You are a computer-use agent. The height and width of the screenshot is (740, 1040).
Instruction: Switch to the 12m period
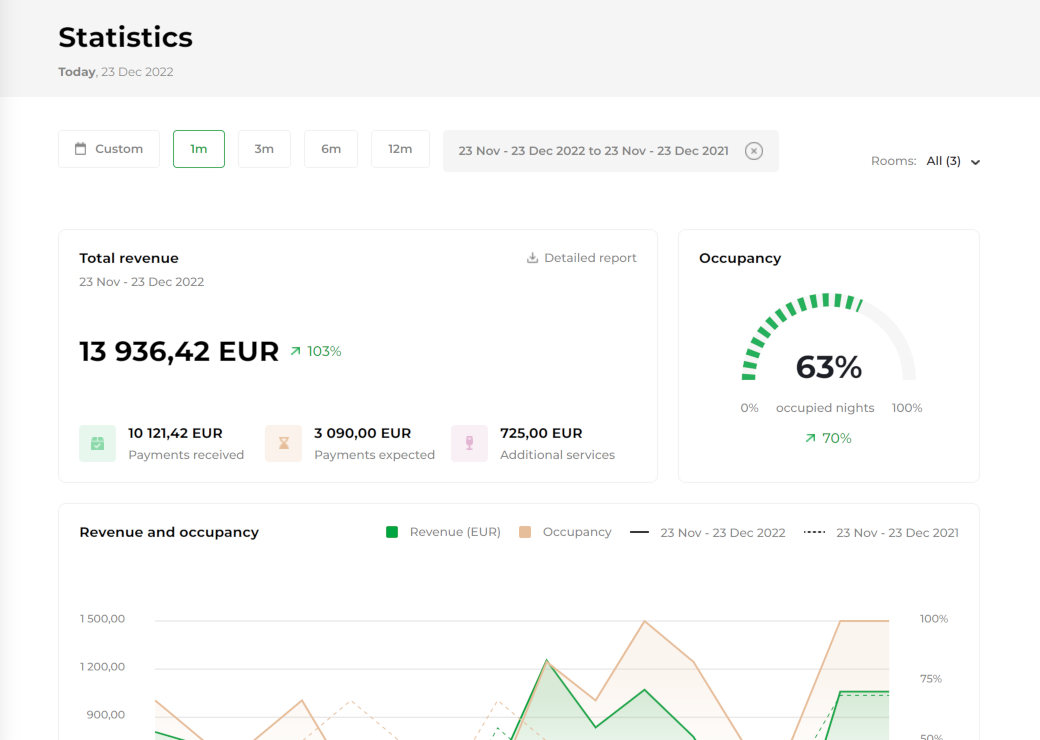[400, 149]
